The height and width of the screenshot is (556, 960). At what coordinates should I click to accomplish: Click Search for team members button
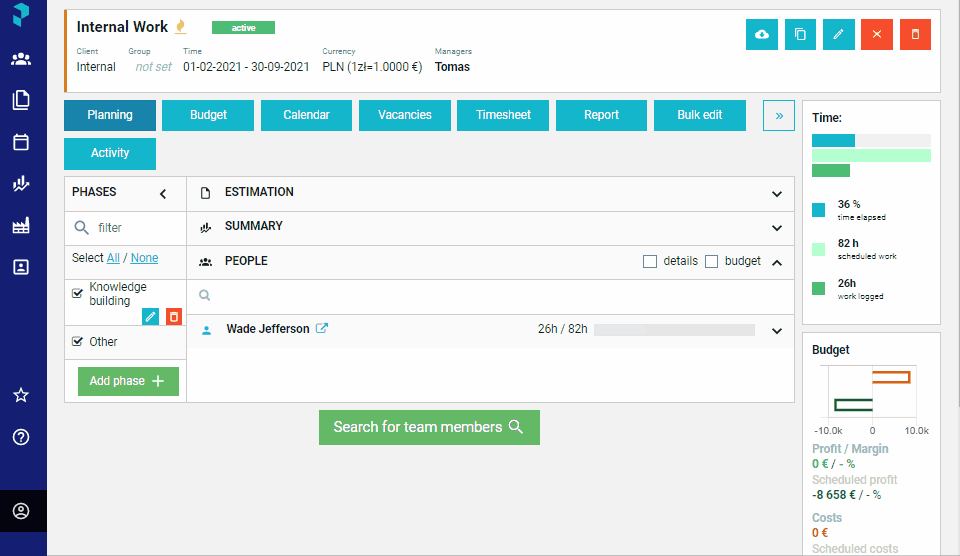(429, 427)
